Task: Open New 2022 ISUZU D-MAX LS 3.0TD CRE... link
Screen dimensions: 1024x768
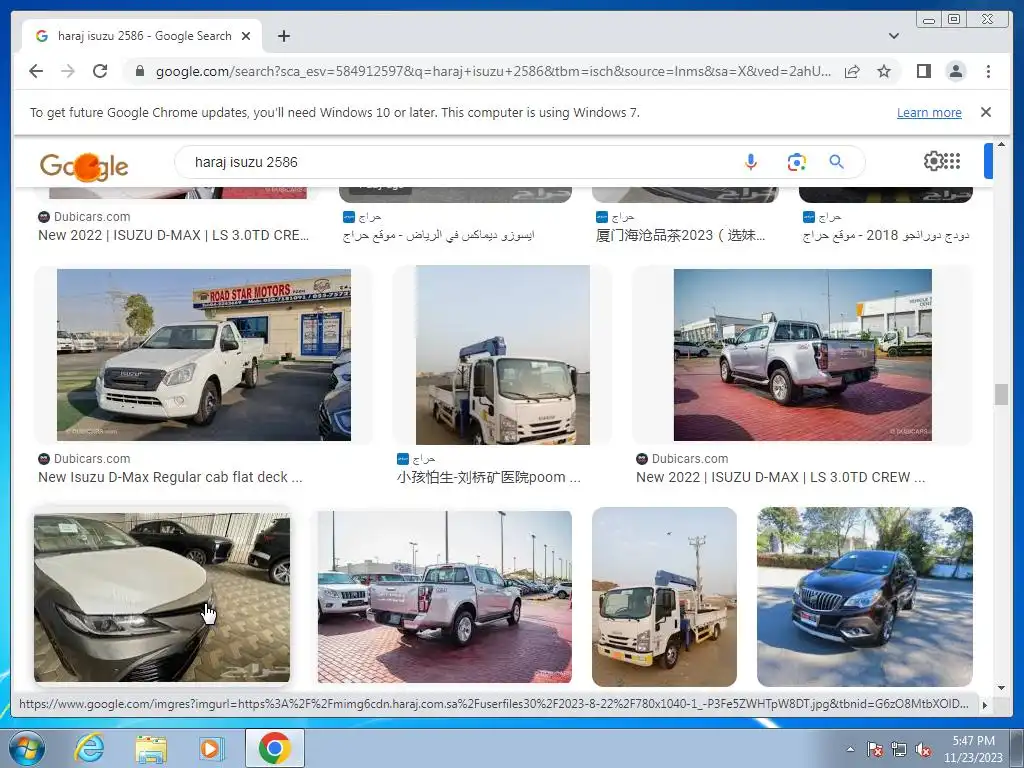Action: (x=173, y=235)
